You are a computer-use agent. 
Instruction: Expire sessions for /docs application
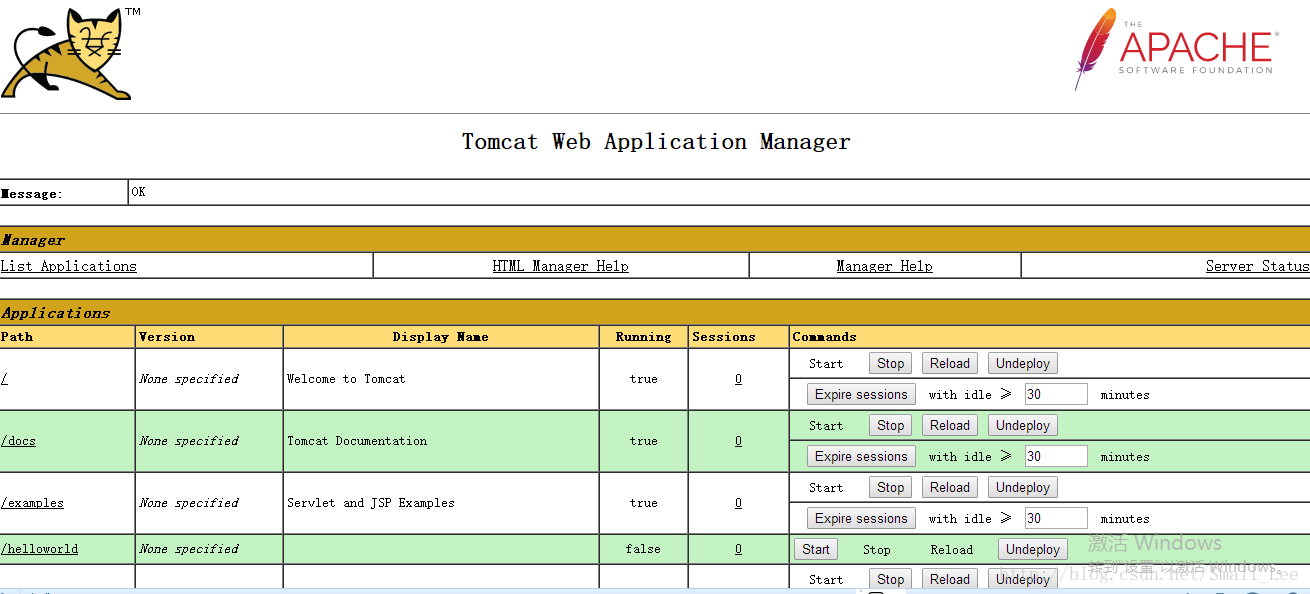(861, 457)
